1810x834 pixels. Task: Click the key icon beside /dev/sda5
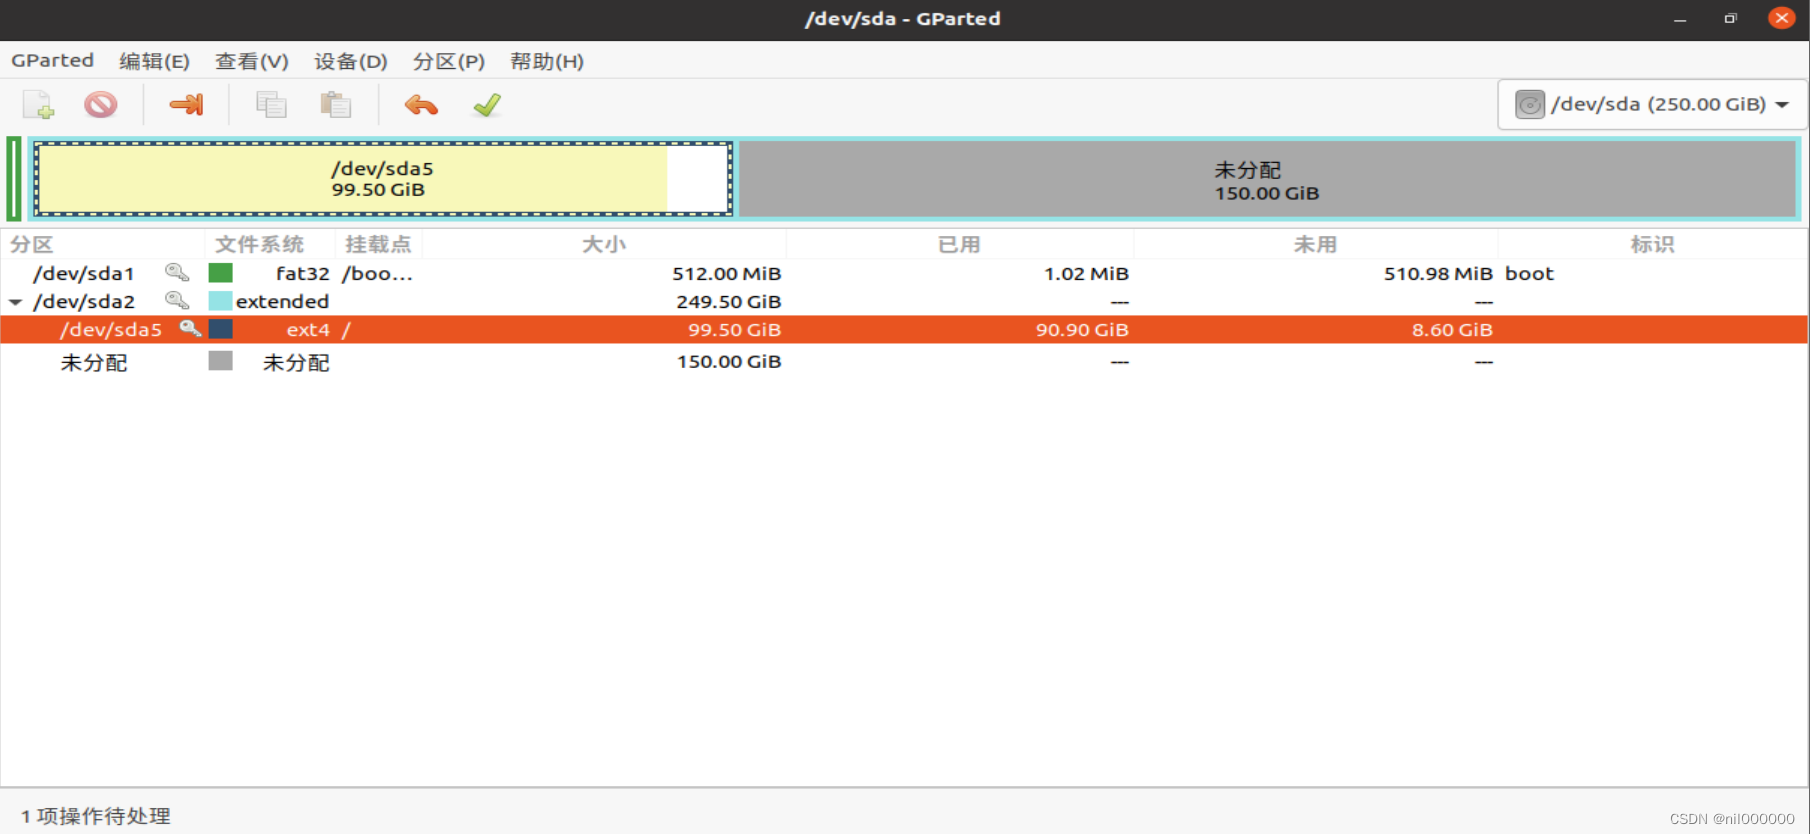click(190, 328)
